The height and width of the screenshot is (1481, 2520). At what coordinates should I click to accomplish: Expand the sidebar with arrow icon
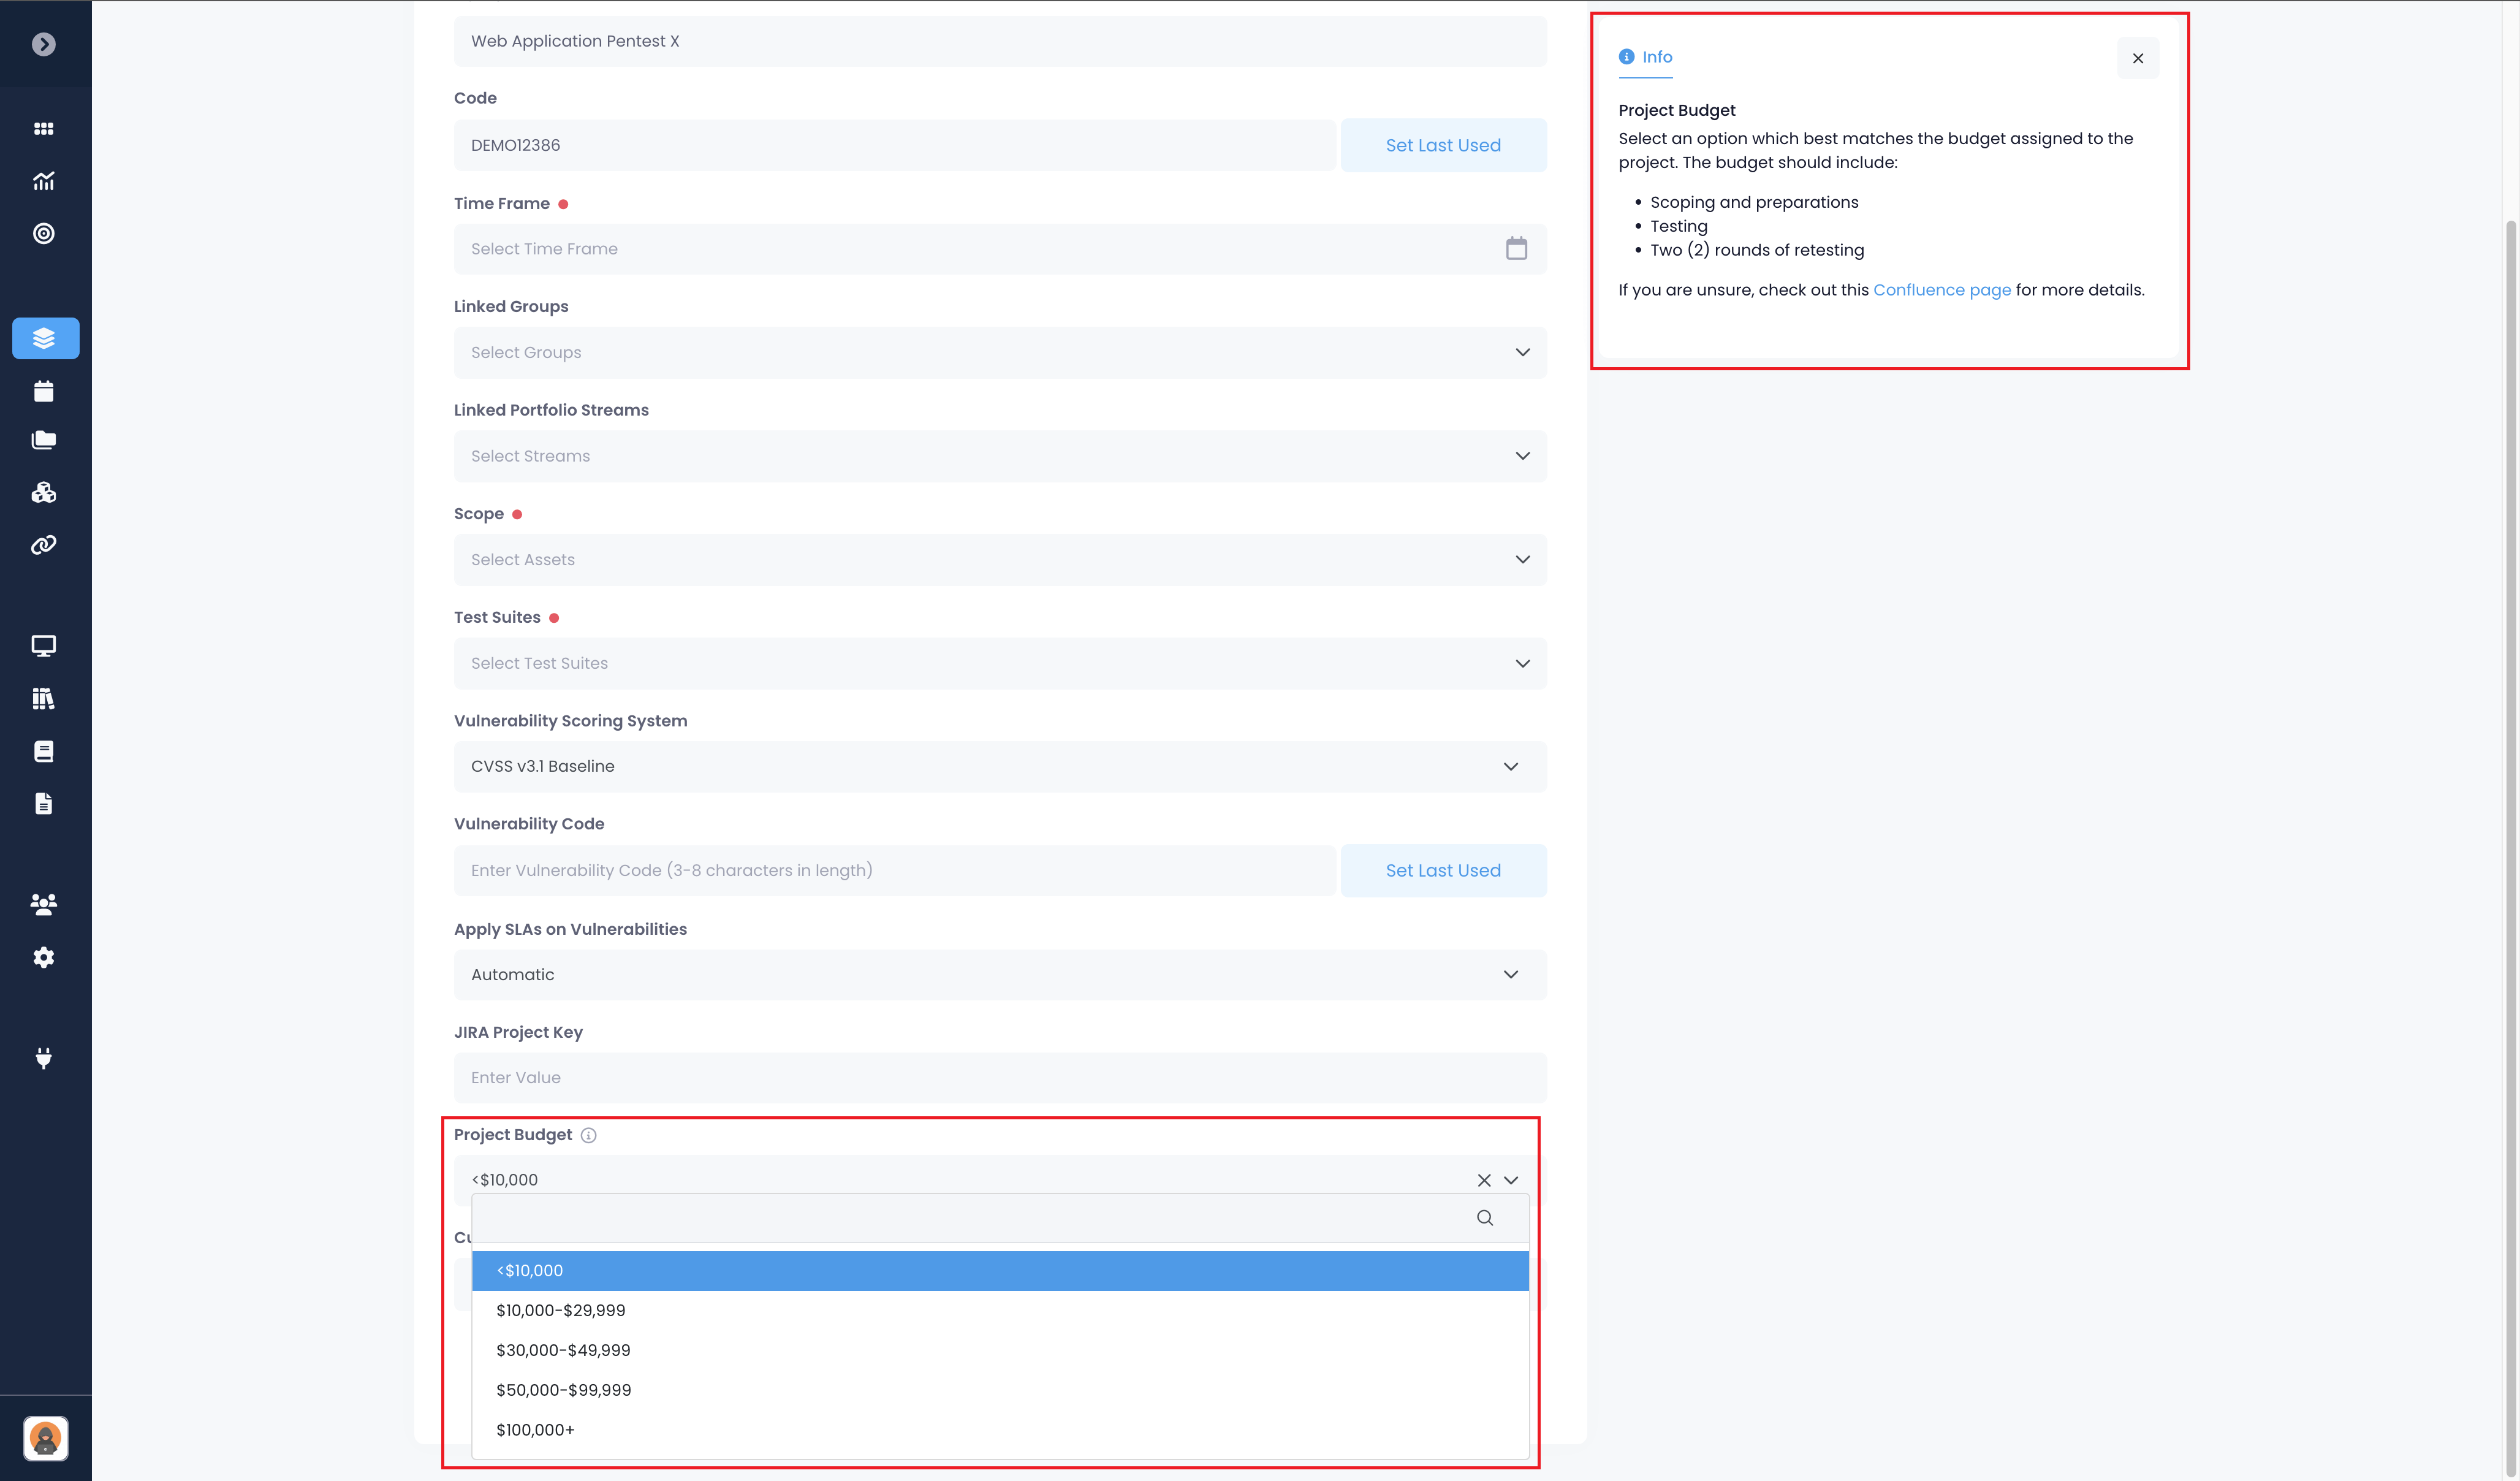click(43, 44)
